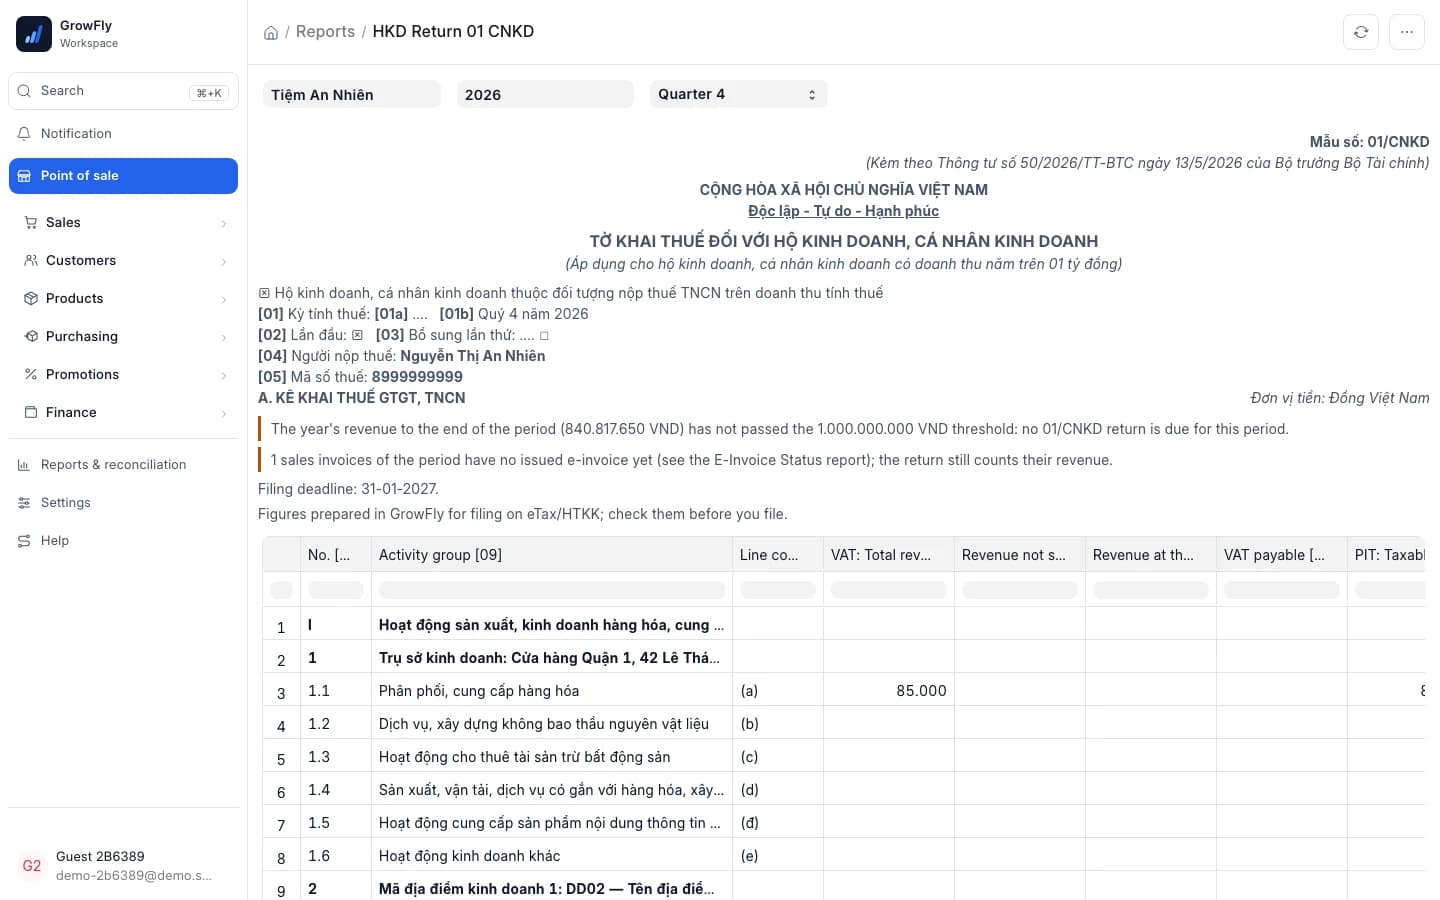1440x900 pixels.
Task: Click the Reports & reconciliation chart icon
Action: [24, 464]
